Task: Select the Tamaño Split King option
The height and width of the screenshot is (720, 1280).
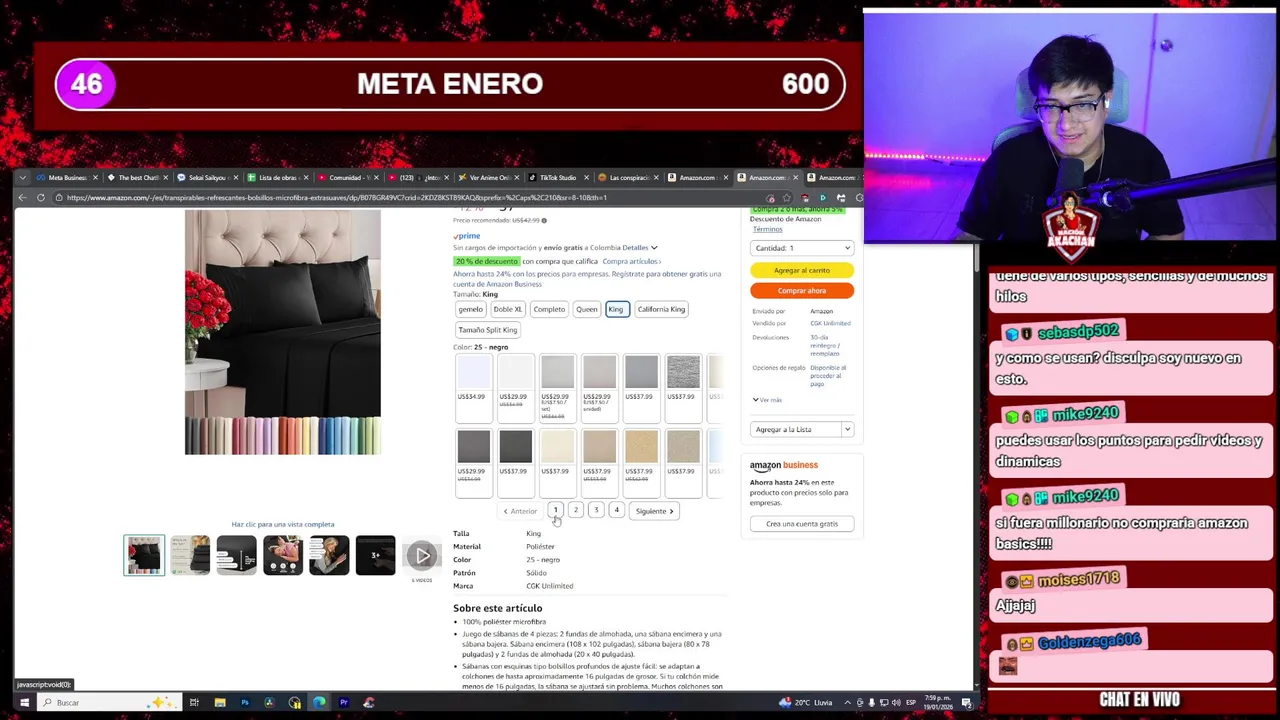Action: tap(488, 330)
